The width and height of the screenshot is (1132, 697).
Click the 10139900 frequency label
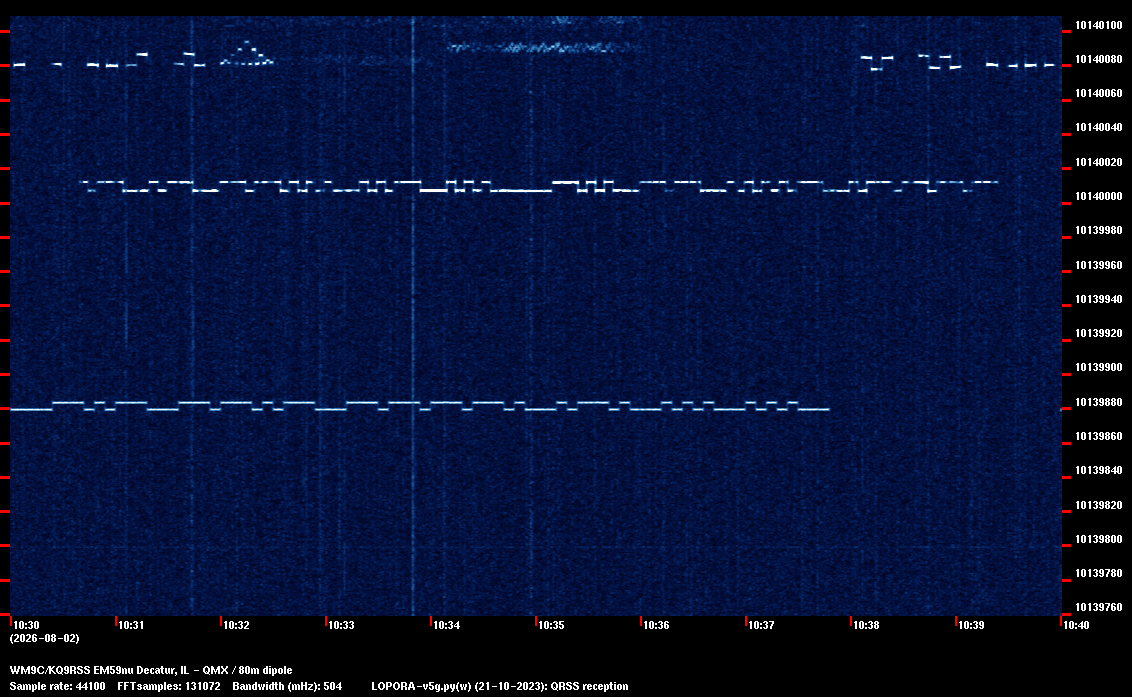point(1099,368)
